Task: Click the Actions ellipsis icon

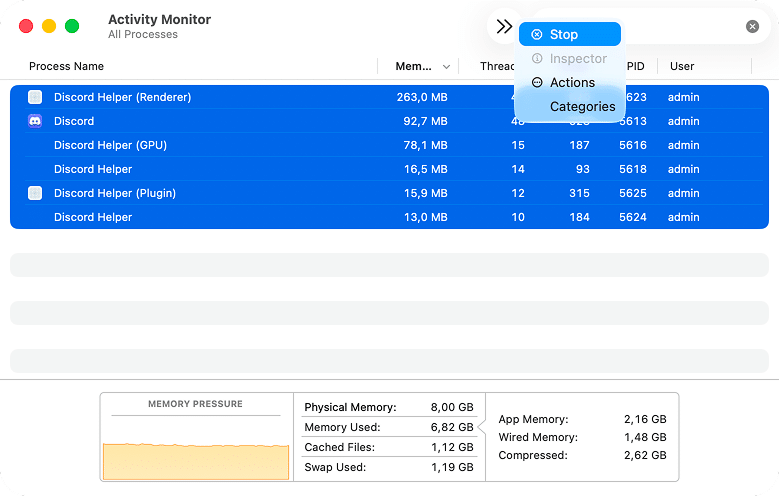Action: pos(537,83)
